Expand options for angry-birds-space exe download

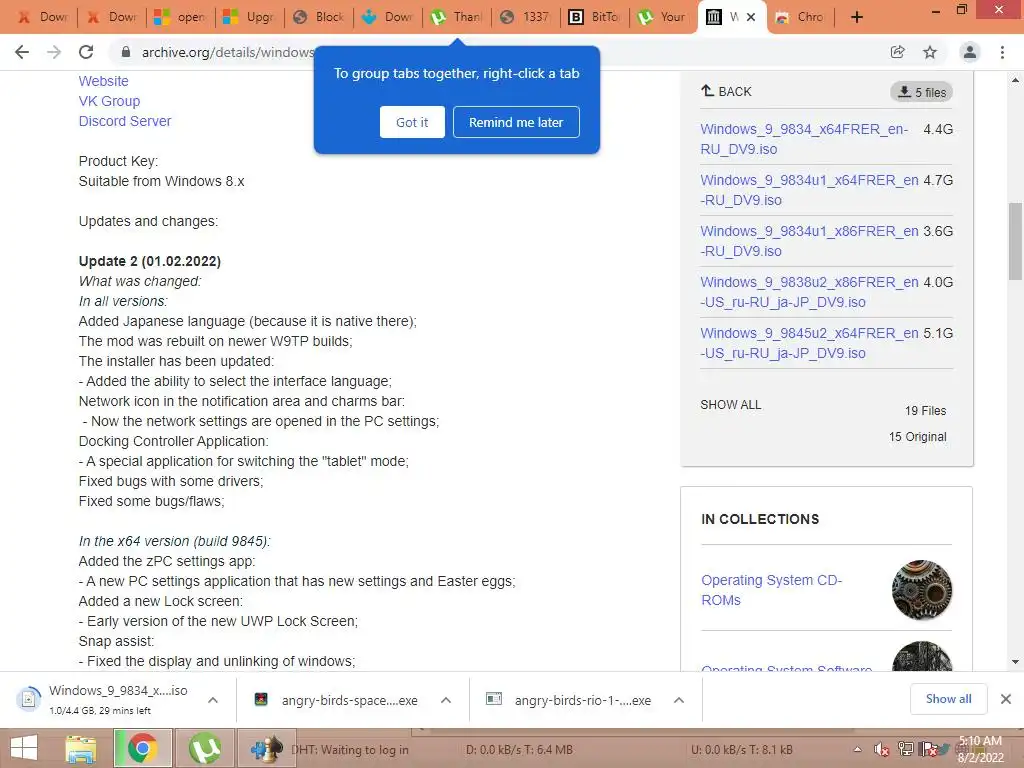tap(446, 700)
